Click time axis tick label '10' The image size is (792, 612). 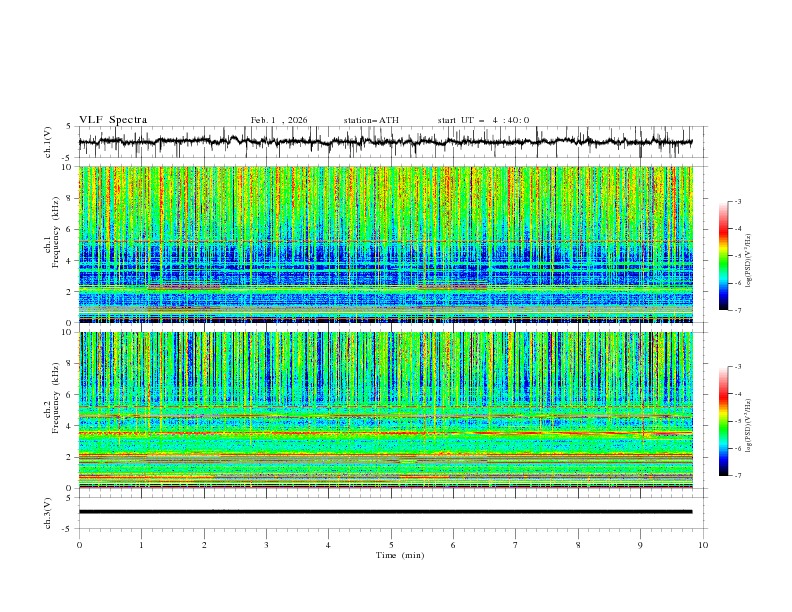coord(703,545)
